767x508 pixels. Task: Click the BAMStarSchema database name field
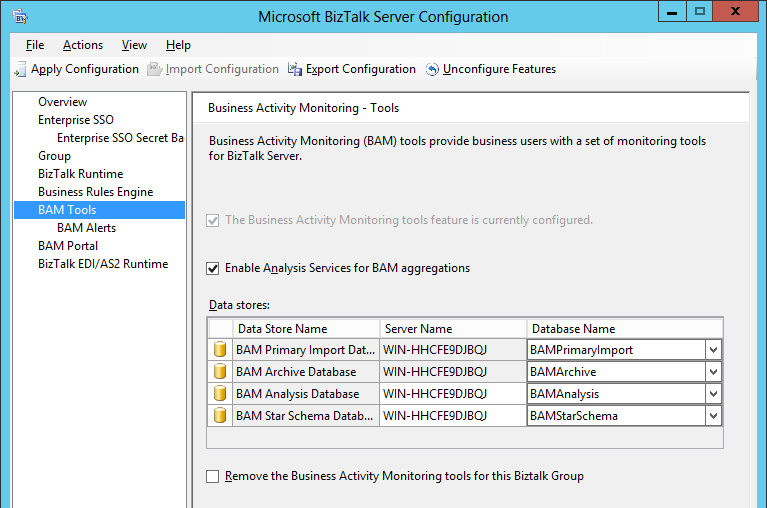[x=616, y=416]
